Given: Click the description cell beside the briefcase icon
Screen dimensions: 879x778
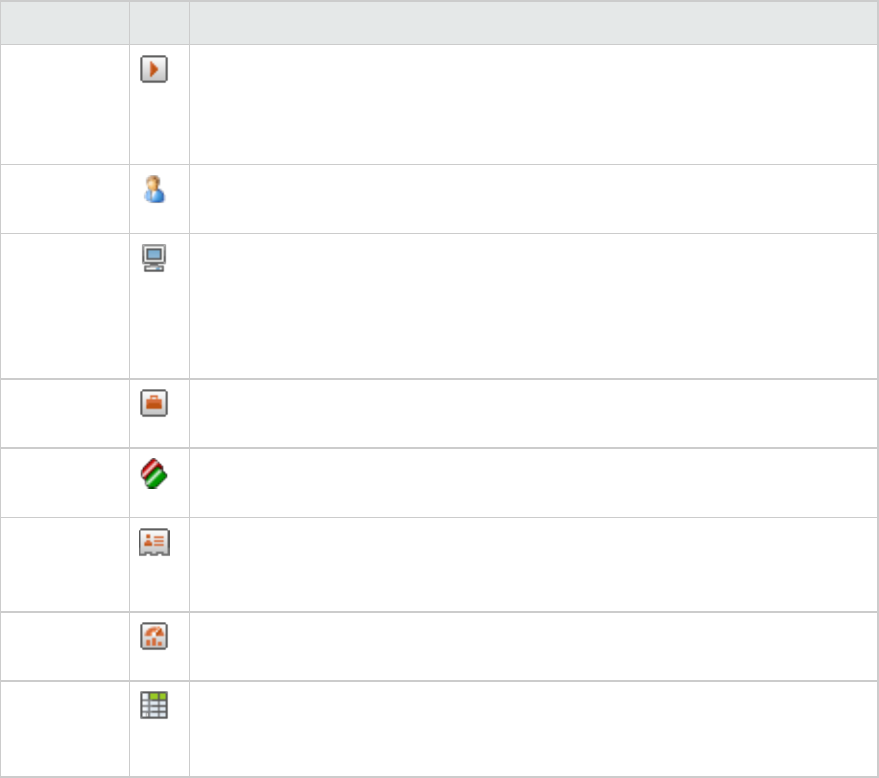Looking at the screenshot, I should (x=533, y=413).
